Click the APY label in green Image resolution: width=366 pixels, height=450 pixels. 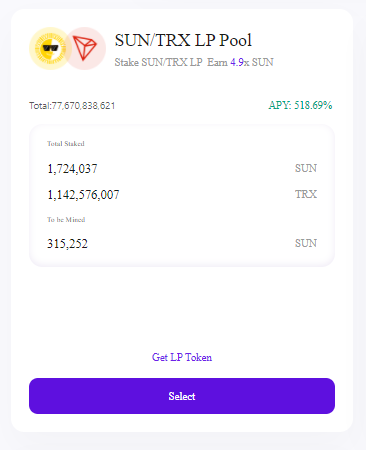tap(280, 105)
